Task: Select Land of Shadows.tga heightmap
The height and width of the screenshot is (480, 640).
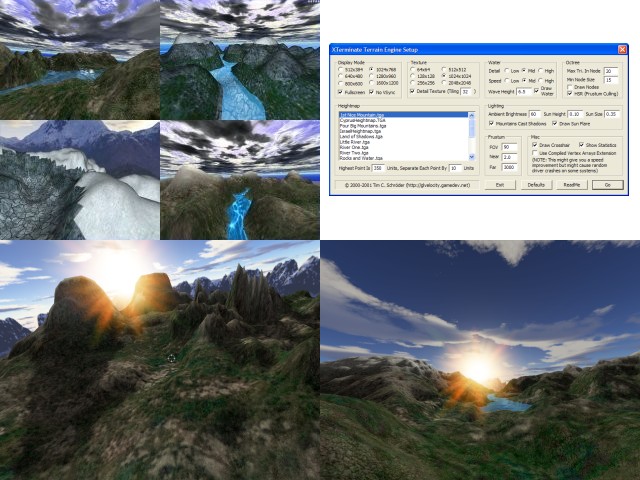Action: (403, 136)
